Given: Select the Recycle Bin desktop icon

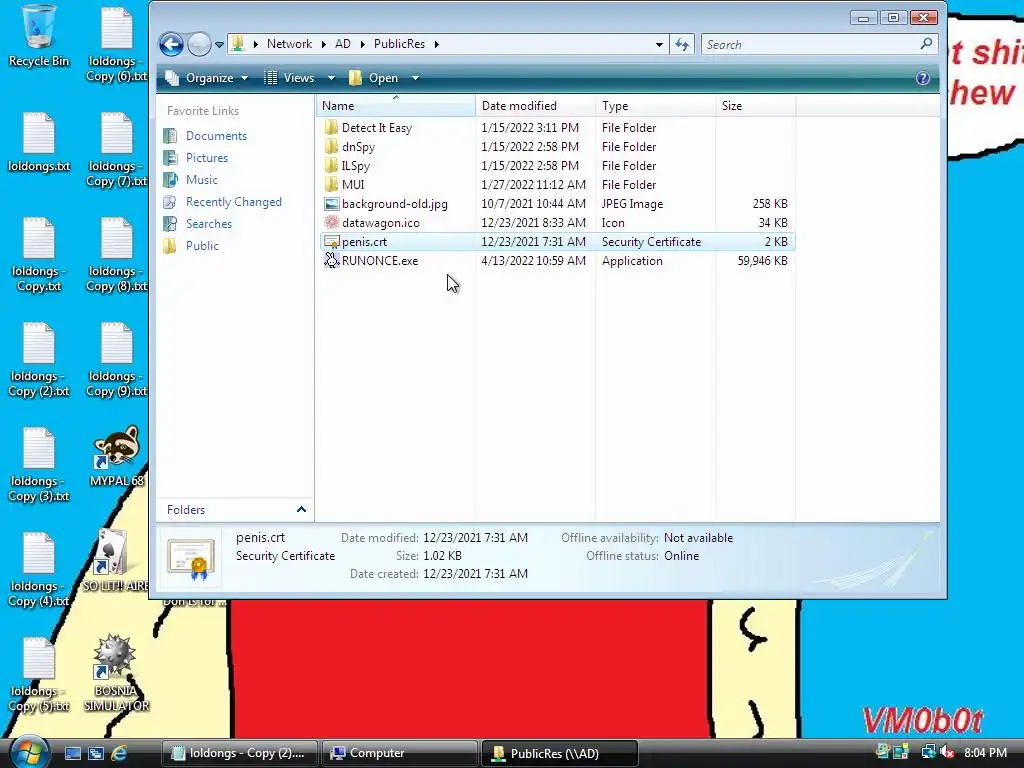Looking at the screenshot, I should pyautogui.click(x=39, y=36).
